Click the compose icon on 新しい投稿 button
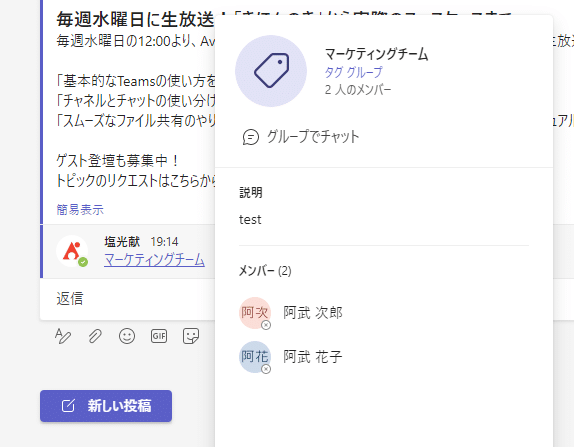This screenshot has width=574, height=447. 68,406
